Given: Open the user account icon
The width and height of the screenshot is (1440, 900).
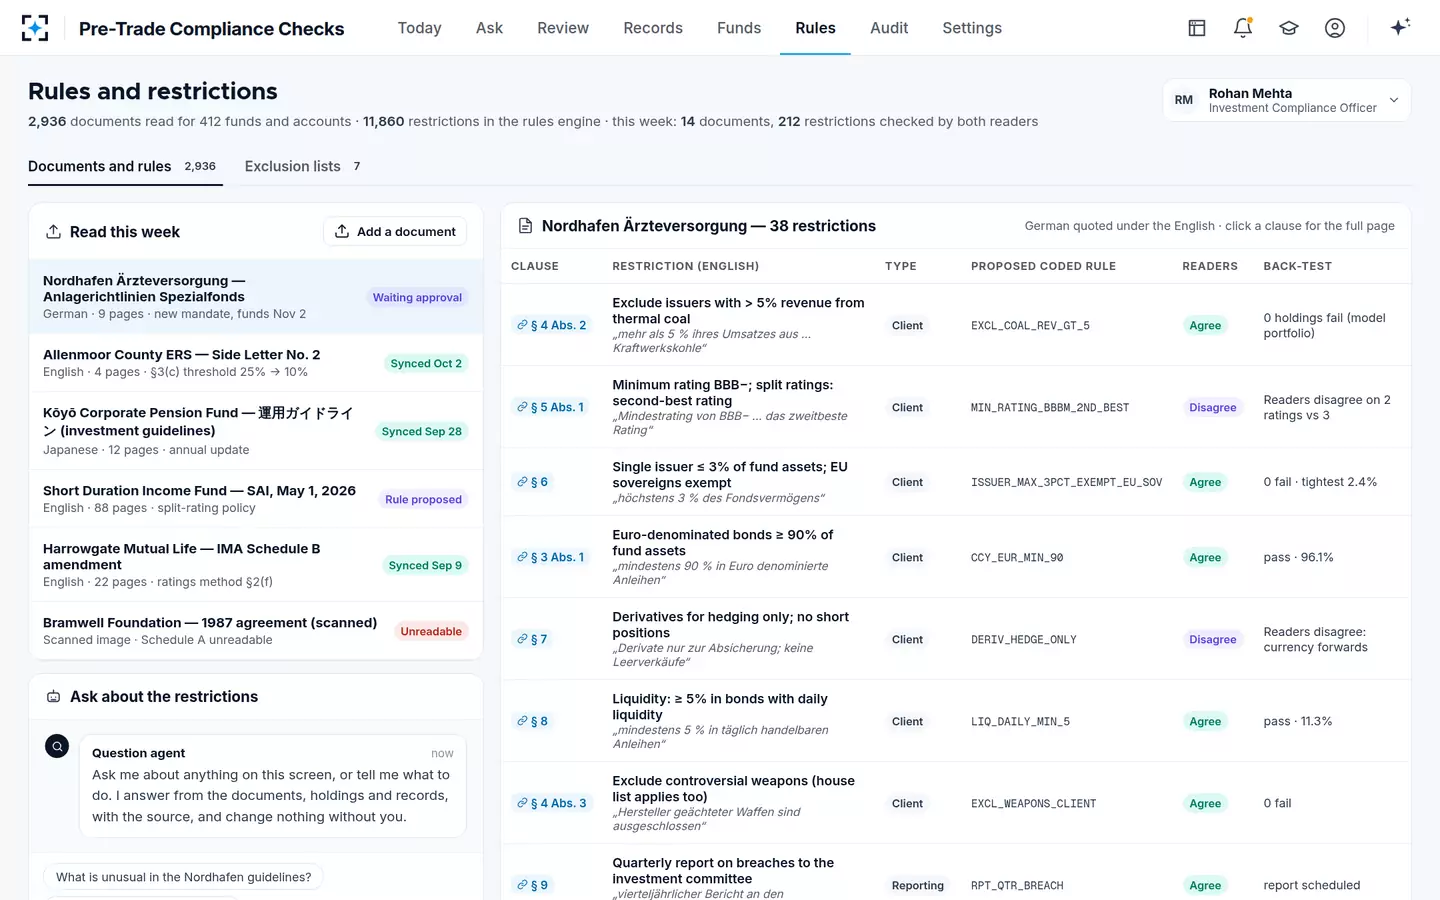Looking at the screenshot, I should (1335, 28).
